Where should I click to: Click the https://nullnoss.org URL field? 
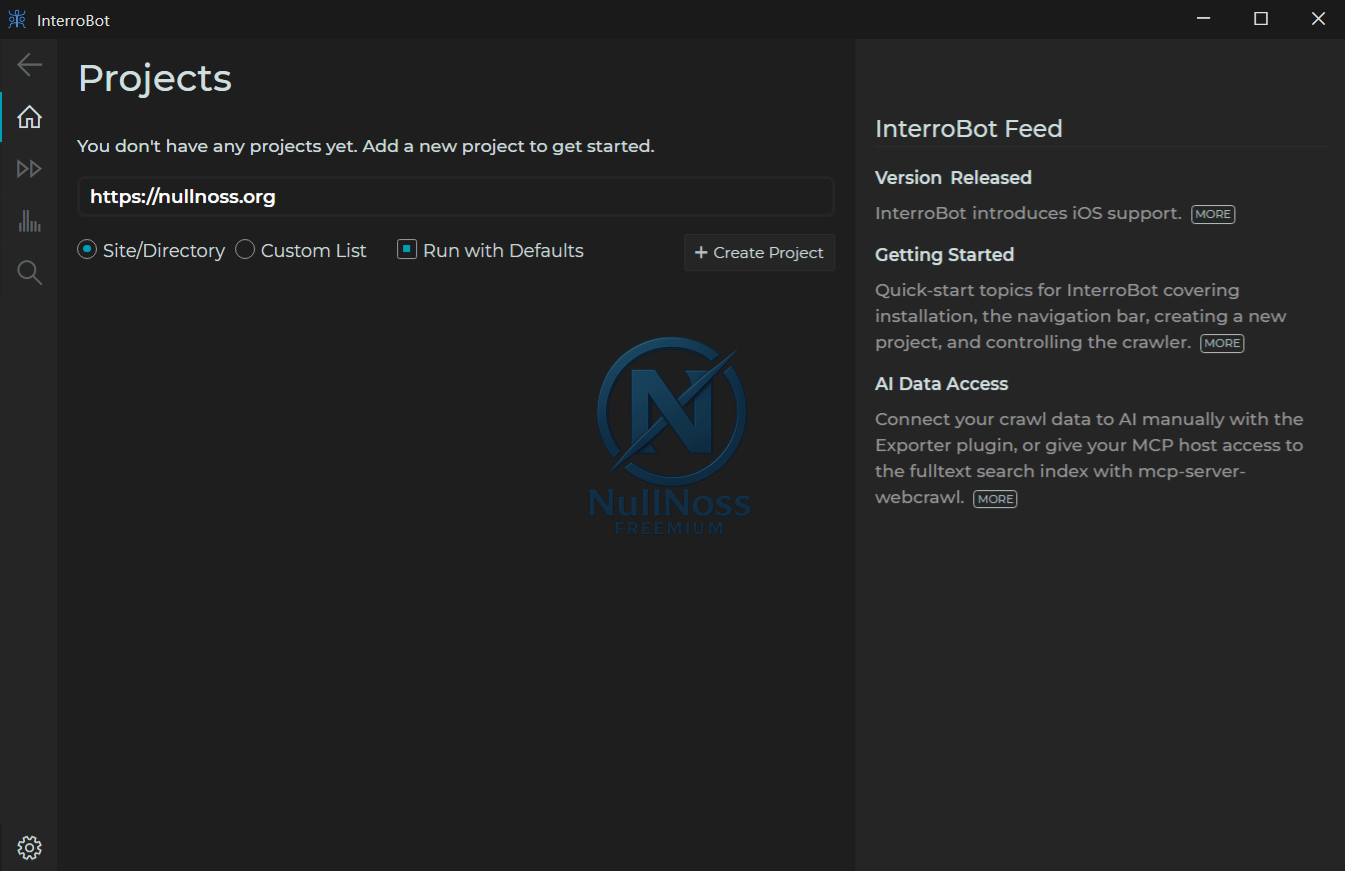[455, 196]
